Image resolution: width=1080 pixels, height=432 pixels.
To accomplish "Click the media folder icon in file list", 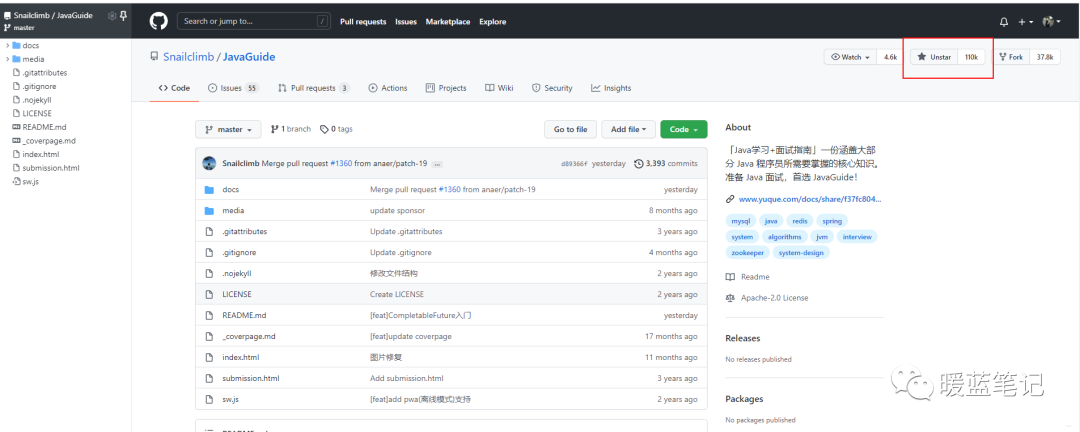I will (x=209, y=210).
